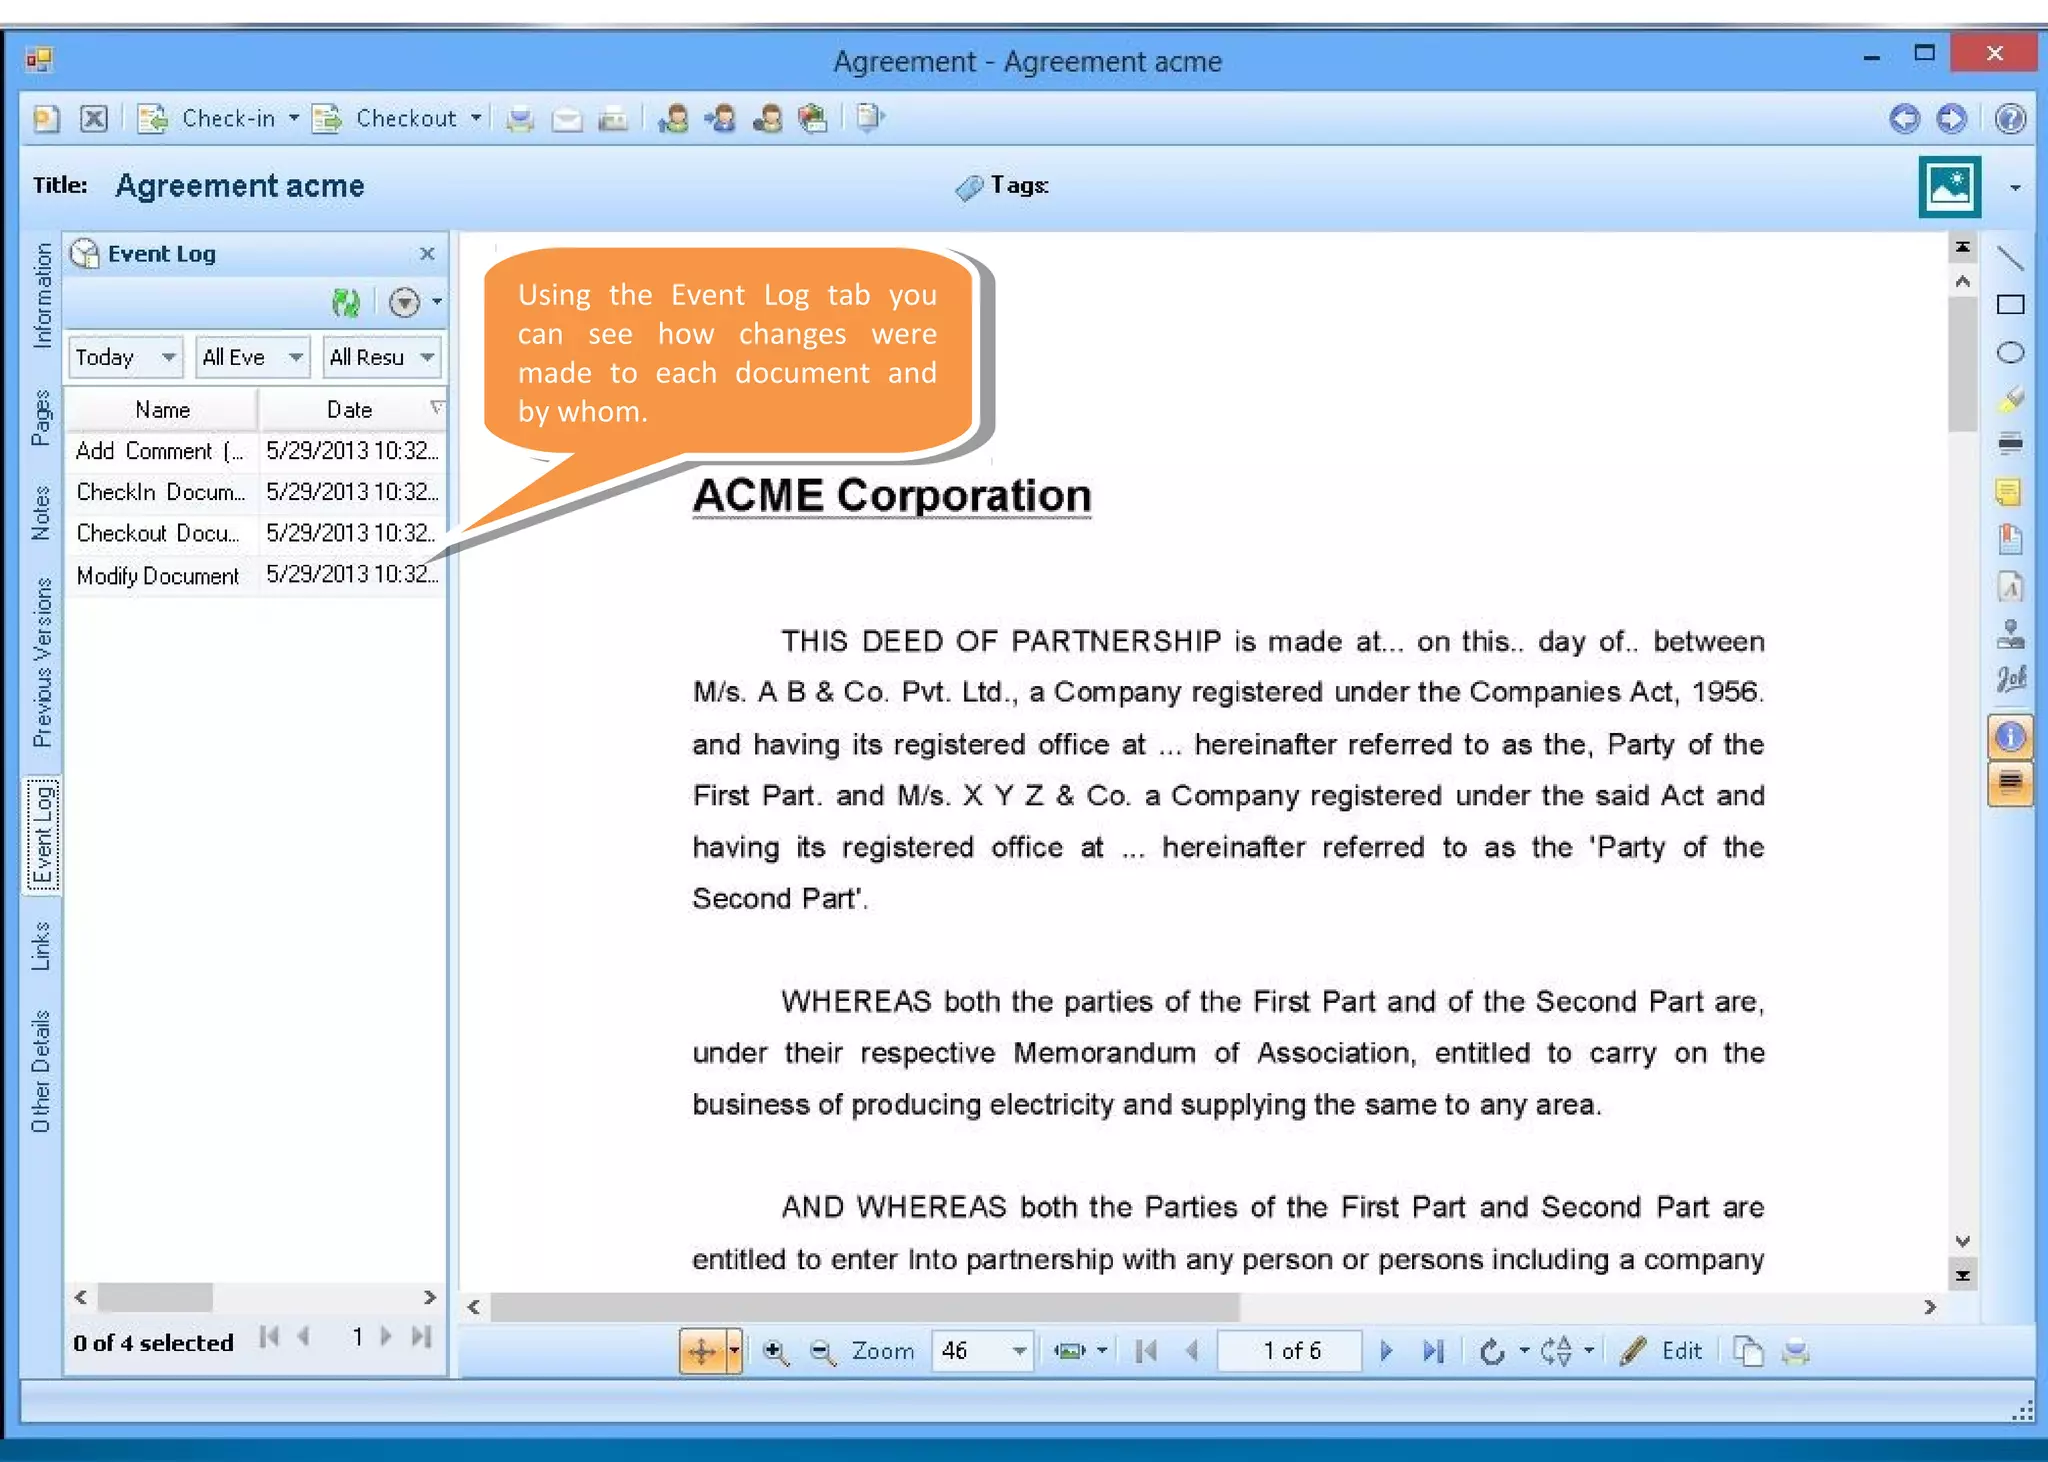Viewport: 2048px width, 1462px height.
Task: Toggle the comment lines panel button
Action: point(2010,783)
